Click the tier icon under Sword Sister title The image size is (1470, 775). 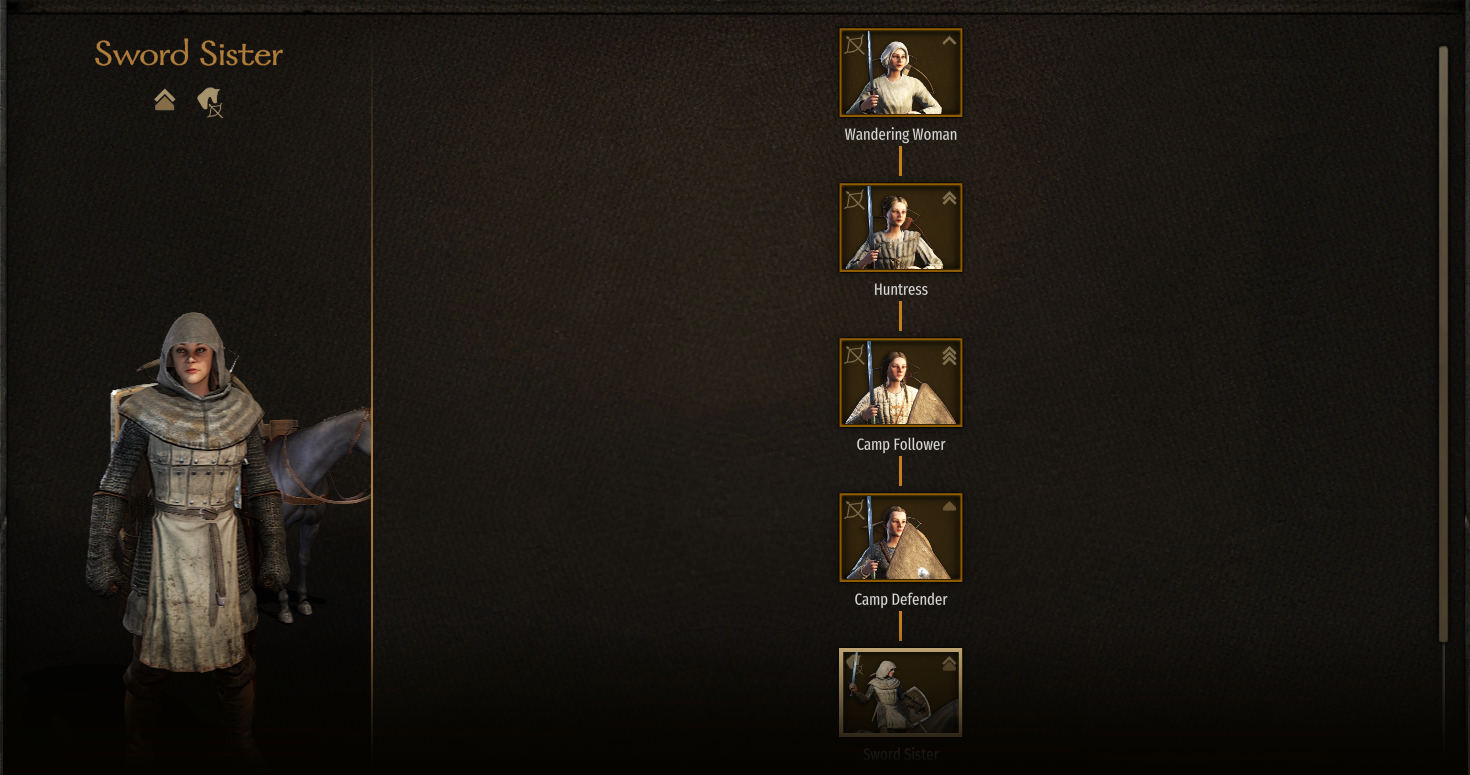click(x=165, y=100)
